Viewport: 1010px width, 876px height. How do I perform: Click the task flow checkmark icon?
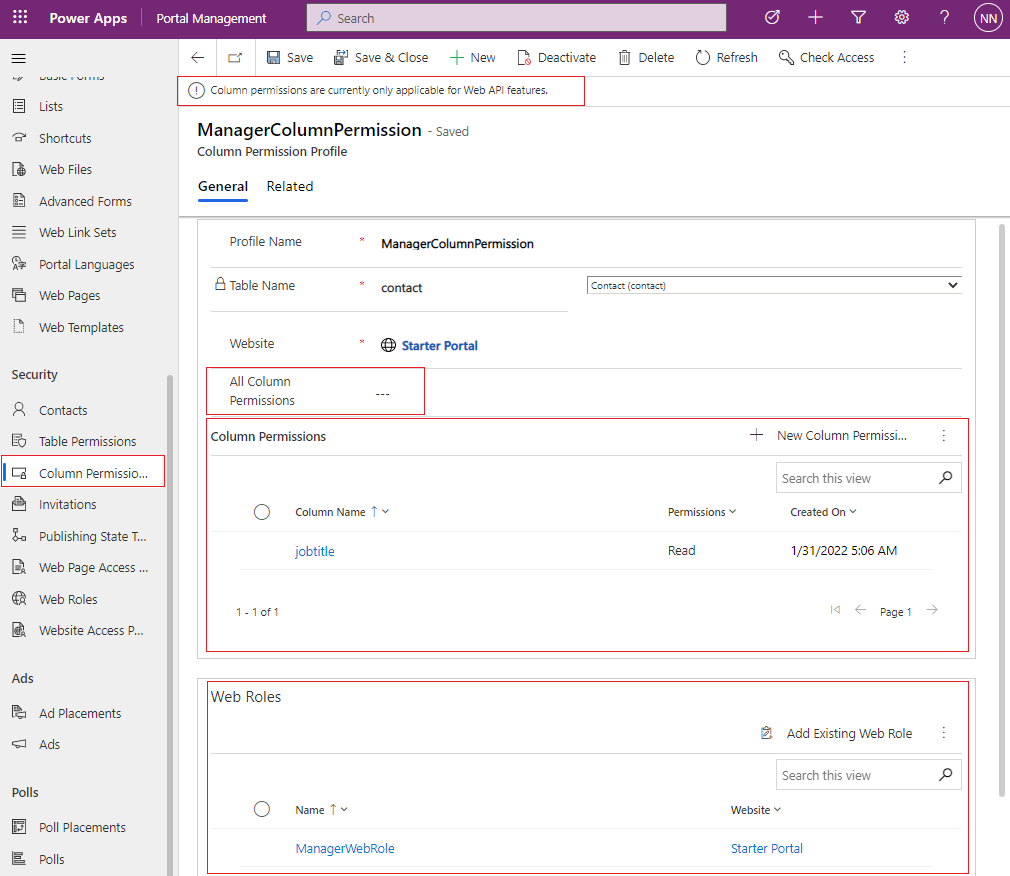[x=772, y=17]
